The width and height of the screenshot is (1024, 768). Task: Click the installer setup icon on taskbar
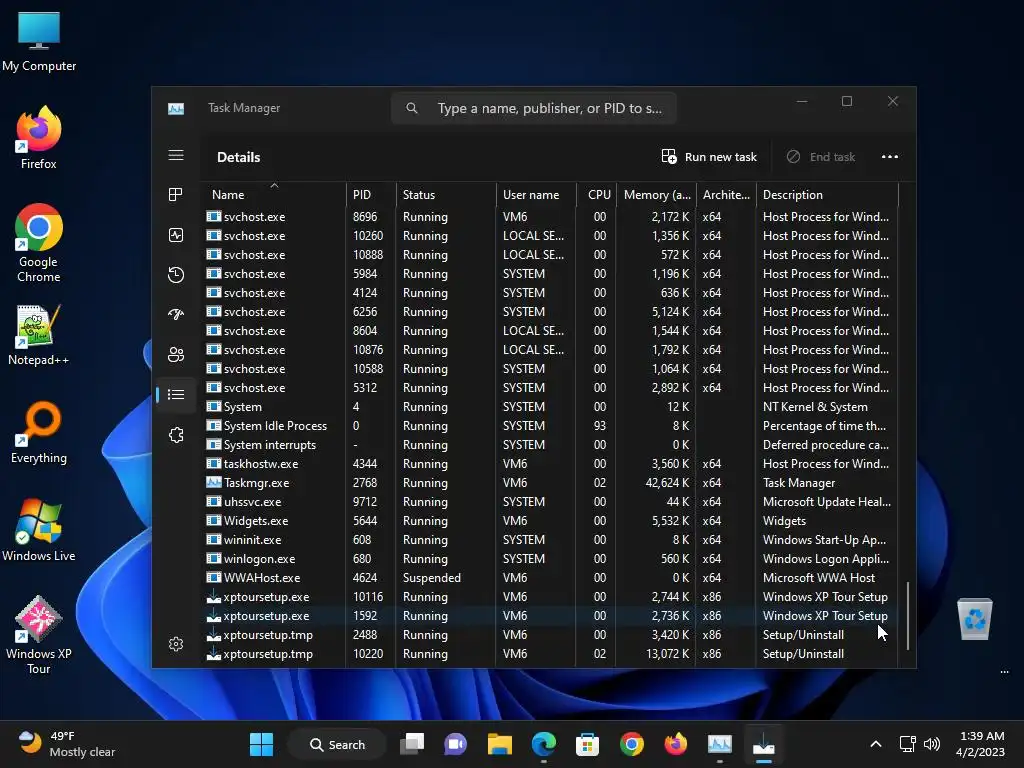pos(763,744)
